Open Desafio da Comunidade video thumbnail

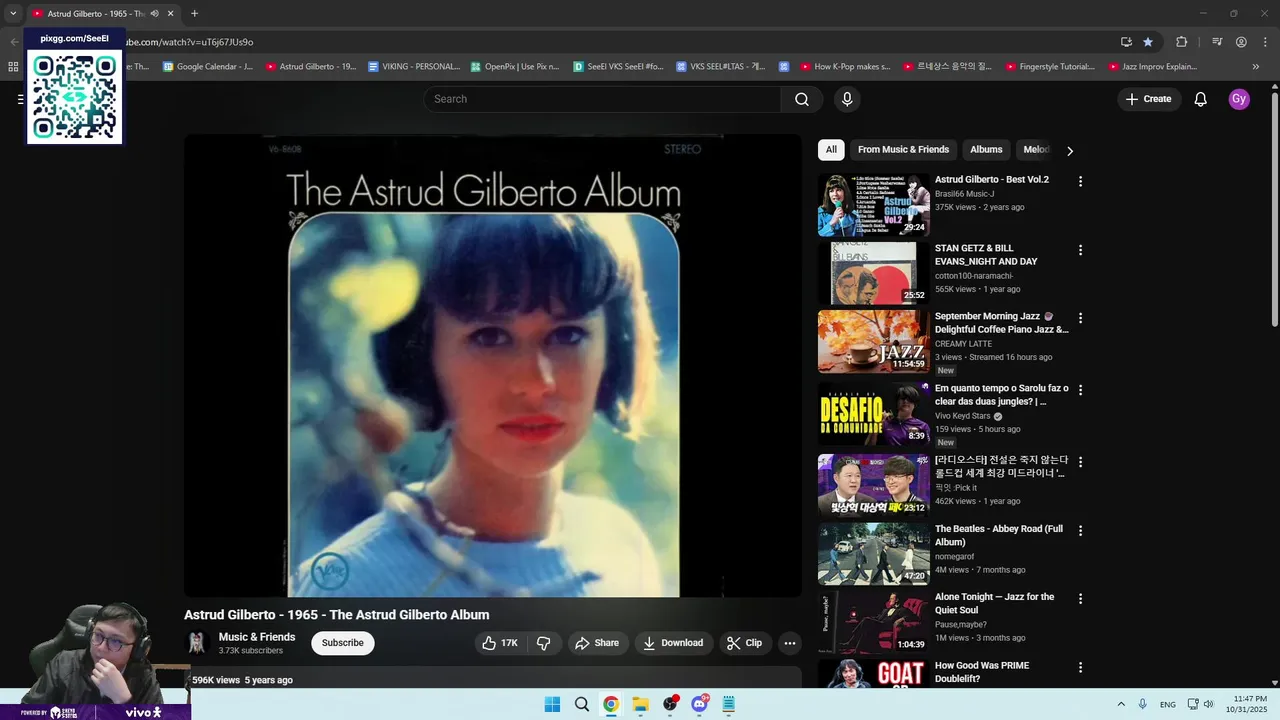coord(874,414)
